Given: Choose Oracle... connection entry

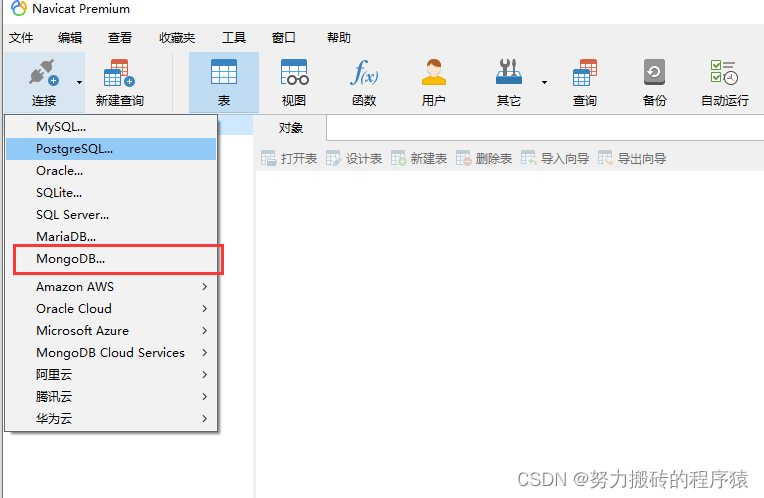Looking at the screenshot, I should 111,171.
